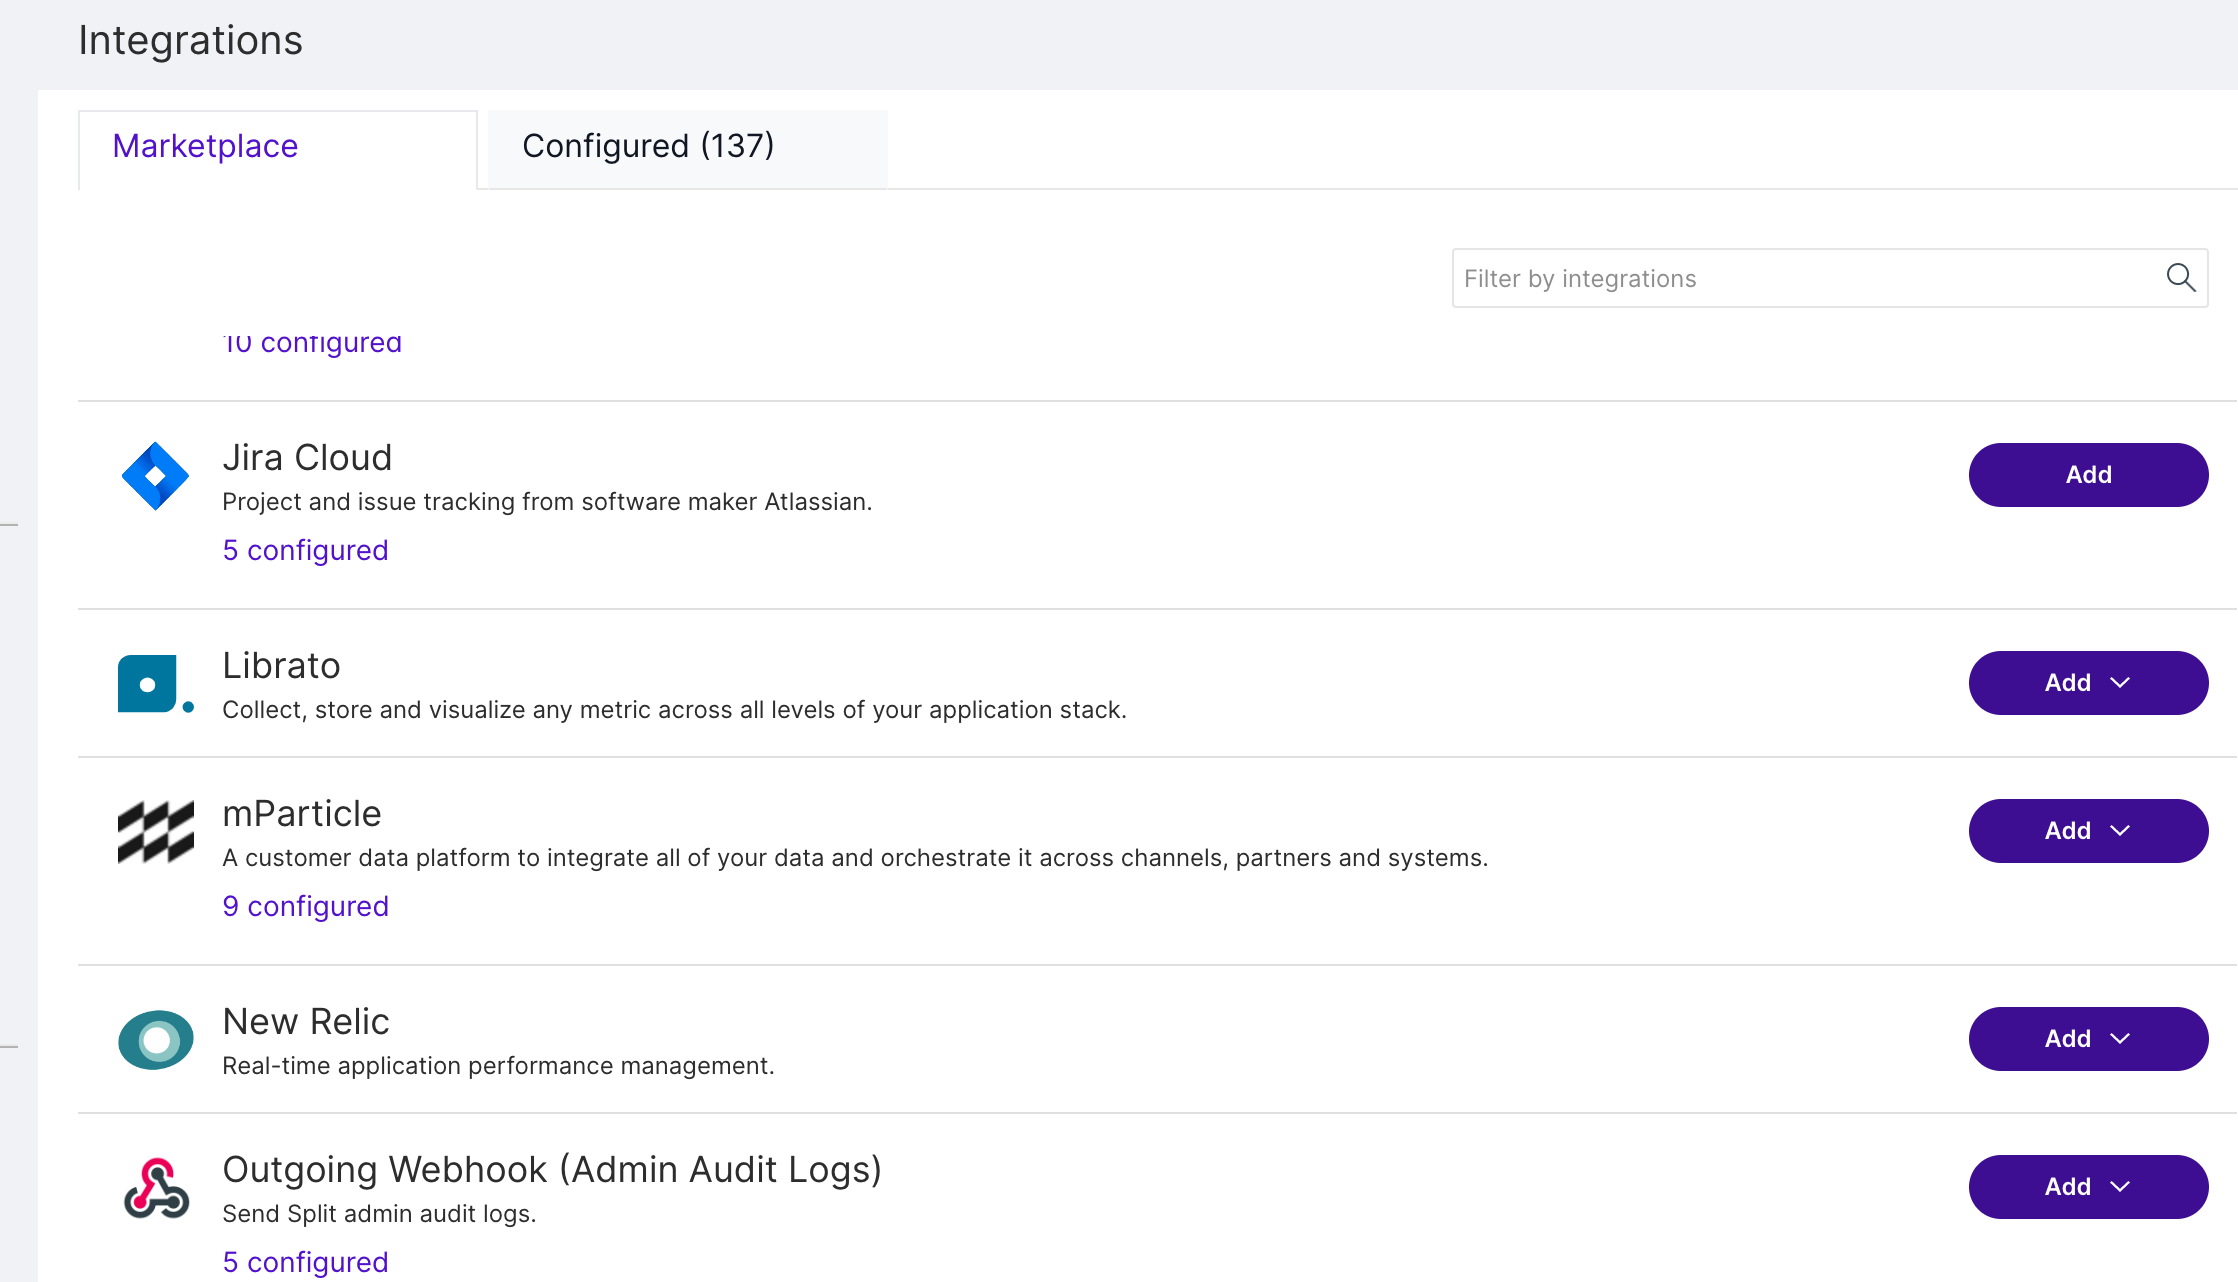Screen dimensions: 2238x1282
Task: Open 9 configured link for mParticle
Action: [x=304, y=907]
